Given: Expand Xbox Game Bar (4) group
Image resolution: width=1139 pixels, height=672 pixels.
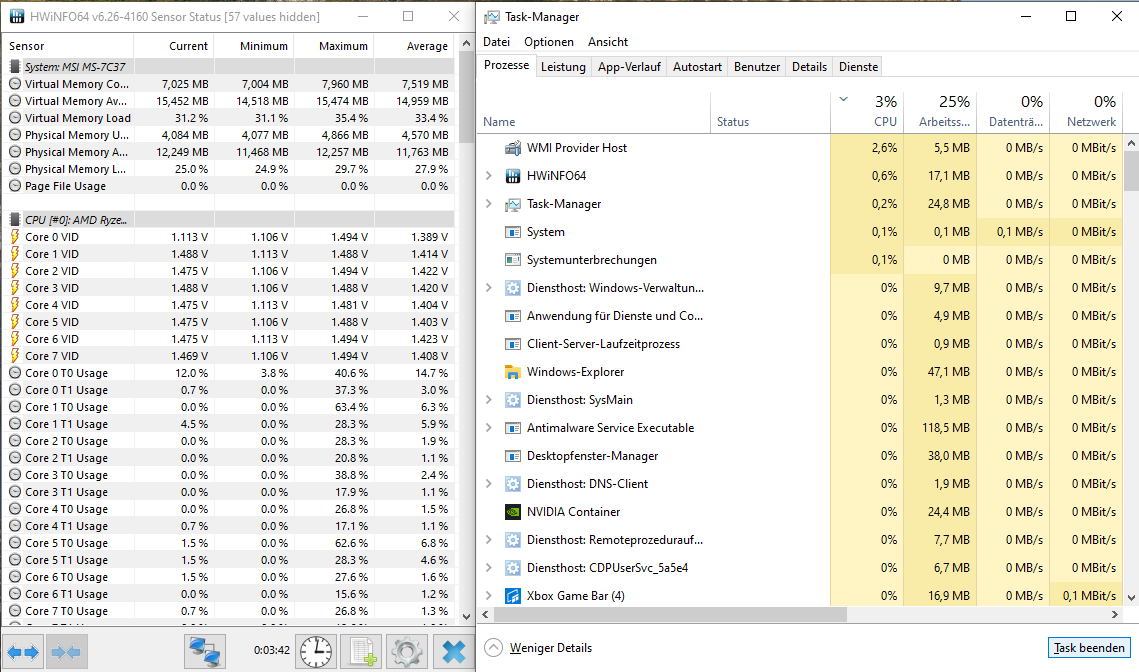Looking at the screenshot, I should point(489,596).
